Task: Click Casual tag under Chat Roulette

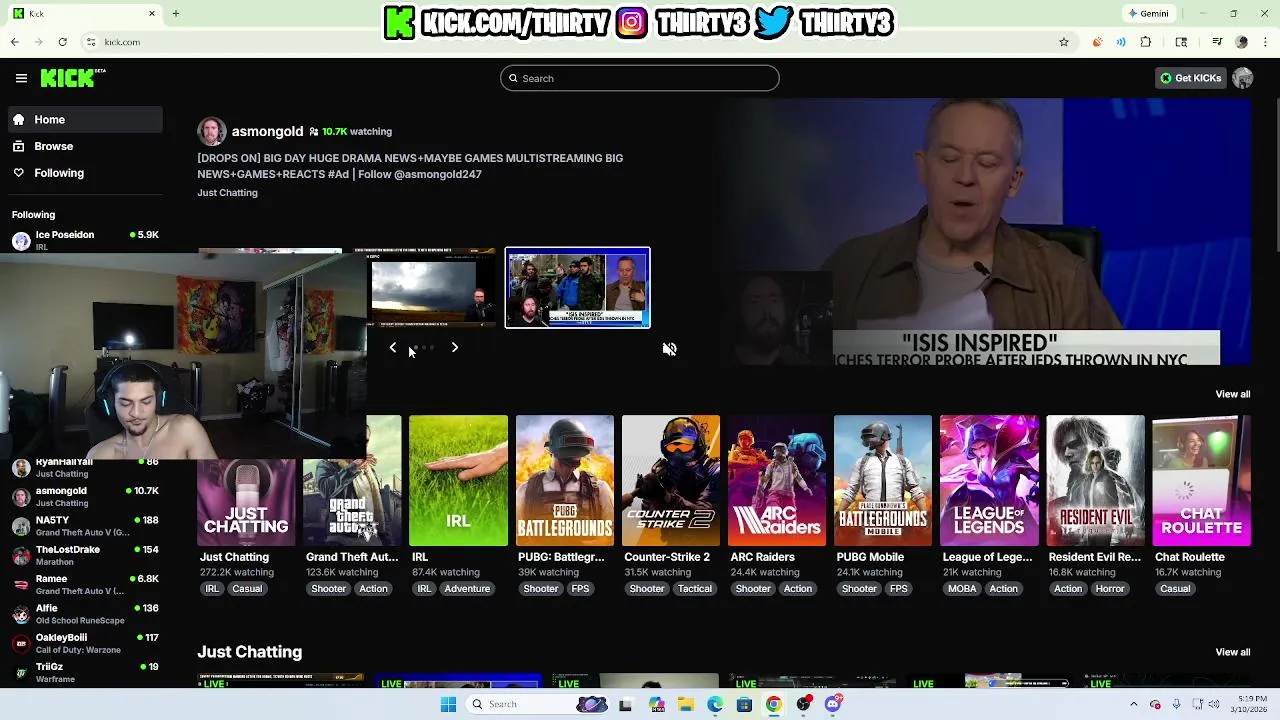Action: (x=1175, y=589)
